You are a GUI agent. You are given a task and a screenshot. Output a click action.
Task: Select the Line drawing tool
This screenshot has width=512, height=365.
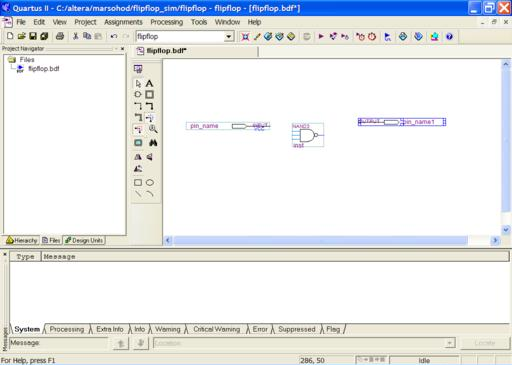point(138,194)
